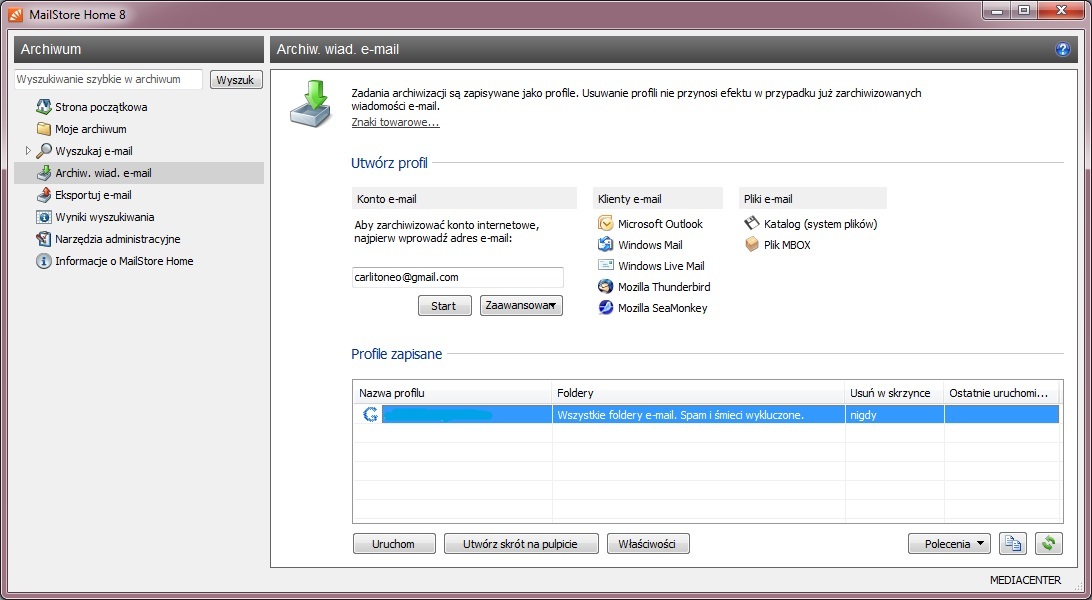
Task: Click the Windows Live Mail icon
Action: click(606, 266)
